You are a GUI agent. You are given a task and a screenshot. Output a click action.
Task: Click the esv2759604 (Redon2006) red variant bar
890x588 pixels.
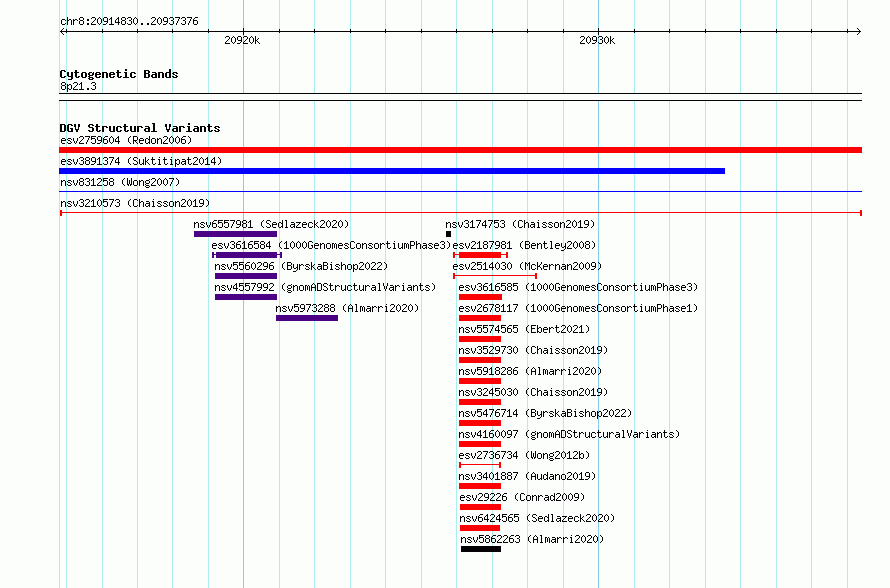coord(460,150)
